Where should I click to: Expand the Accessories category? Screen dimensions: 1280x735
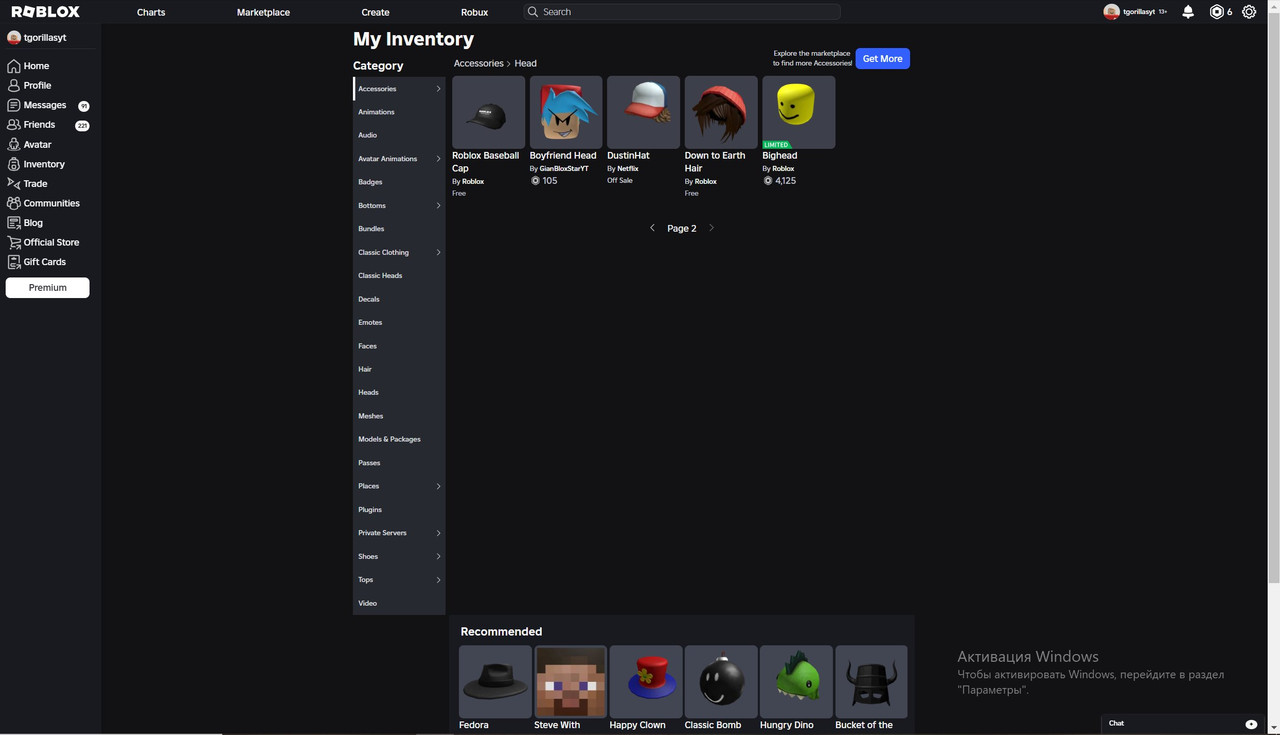(x=438, y=89)
